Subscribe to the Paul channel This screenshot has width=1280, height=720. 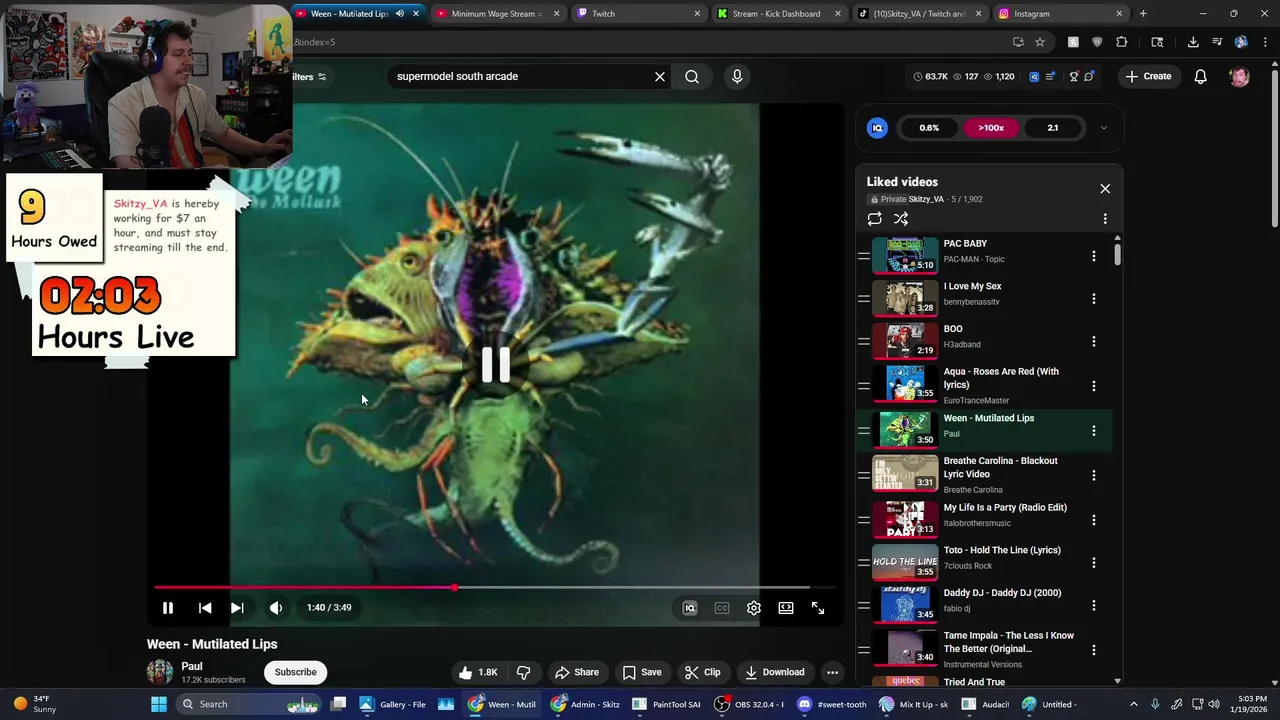295,672
